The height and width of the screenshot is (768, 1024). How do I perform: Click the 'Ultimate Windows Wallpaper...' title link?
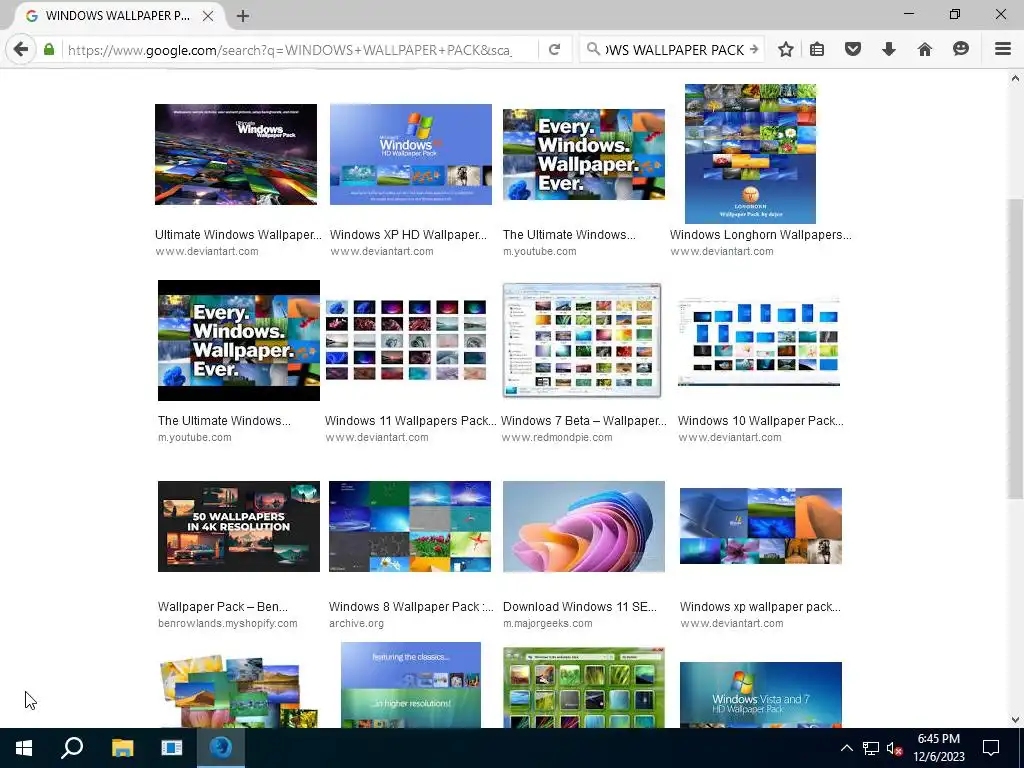(238, 234)
